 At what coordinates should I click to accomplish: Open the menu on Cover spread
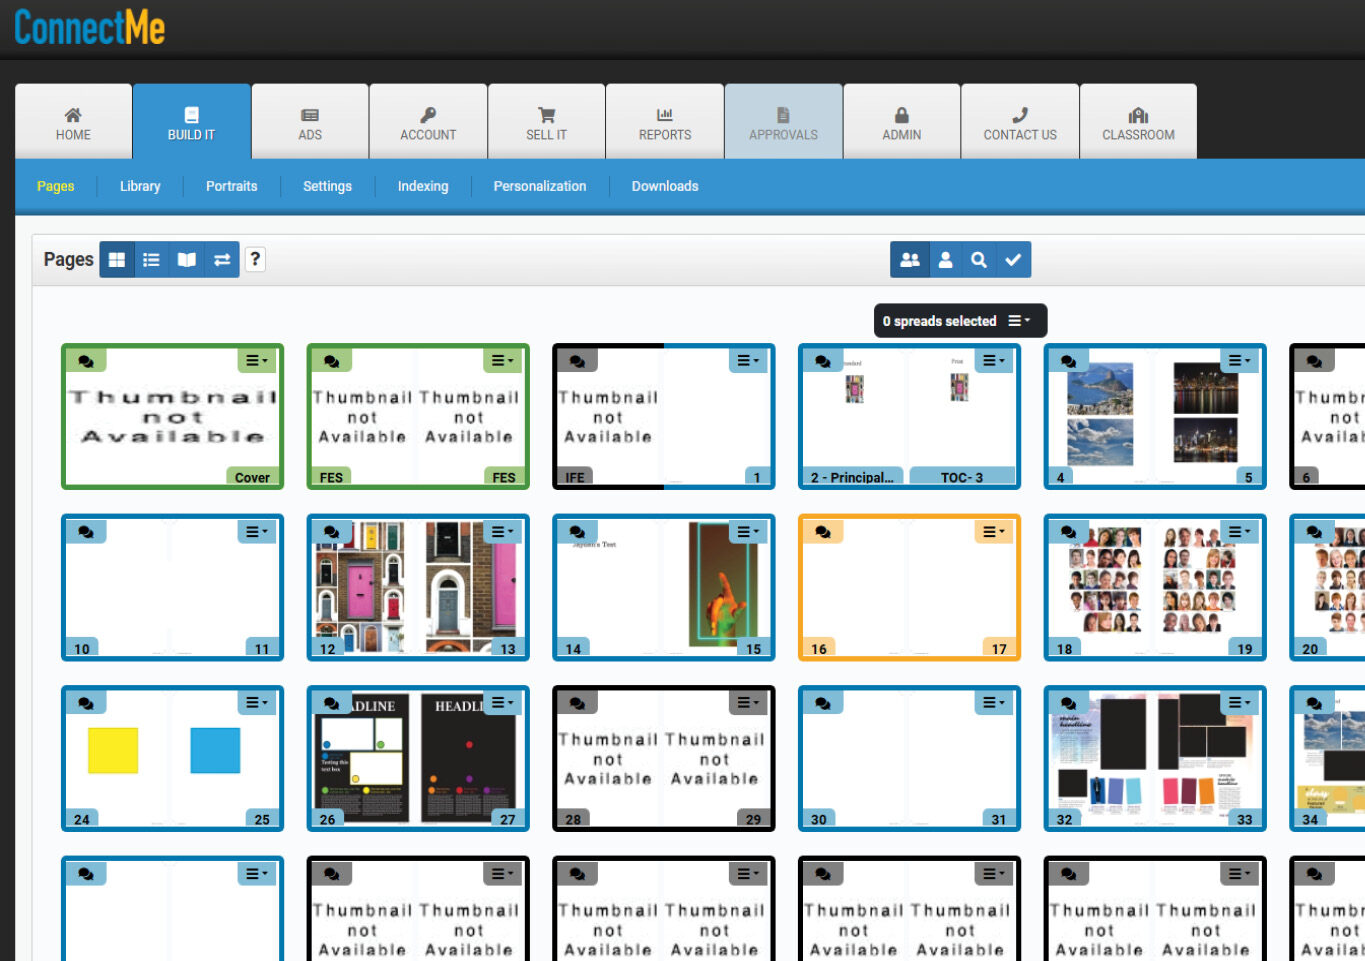(x=257, y=361)
